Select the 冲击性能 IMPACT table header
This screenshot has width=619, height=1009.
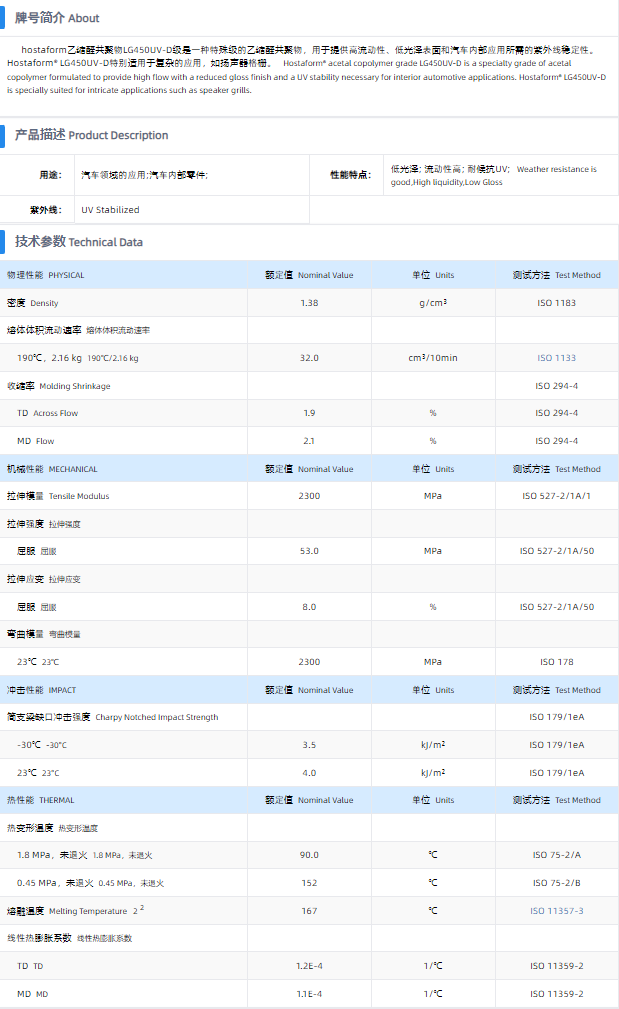[42, 690]
